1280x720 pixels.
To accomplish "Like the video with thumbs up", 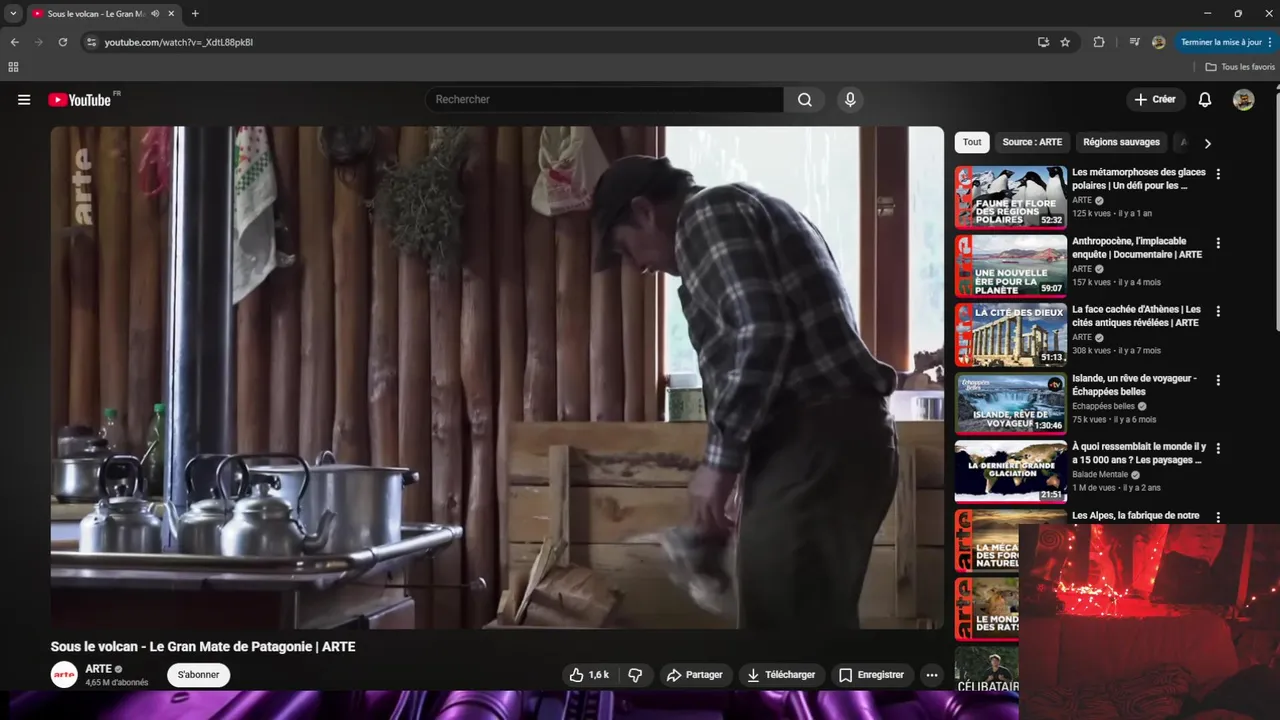I will click(588, 675).
